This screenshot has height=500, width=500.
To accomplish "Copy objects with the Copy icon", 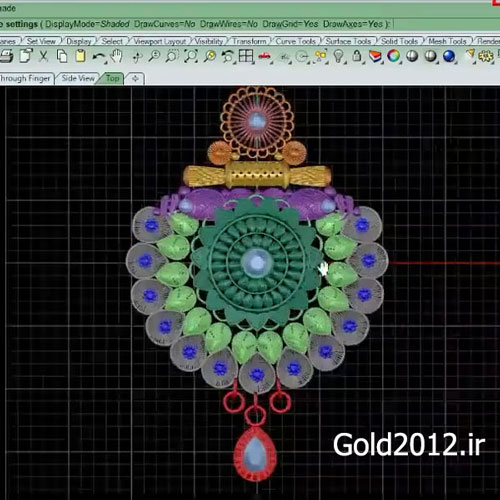I will [62, 56].
